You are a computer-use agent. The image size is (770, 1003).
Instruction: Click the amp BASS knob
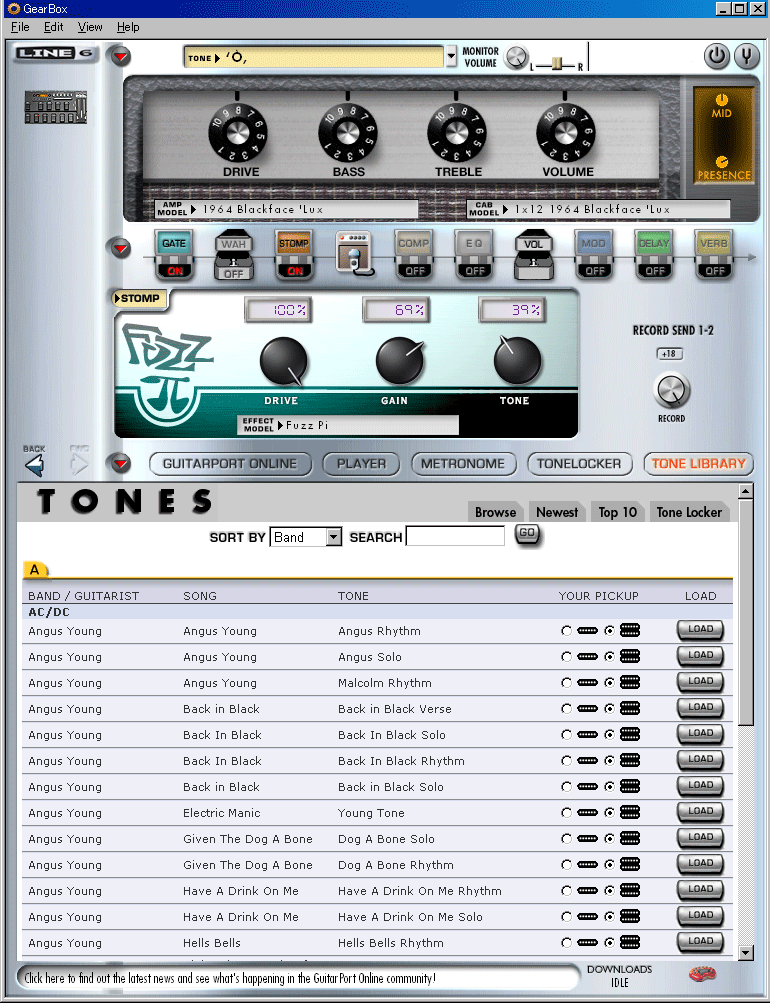[x=348, y=133]
